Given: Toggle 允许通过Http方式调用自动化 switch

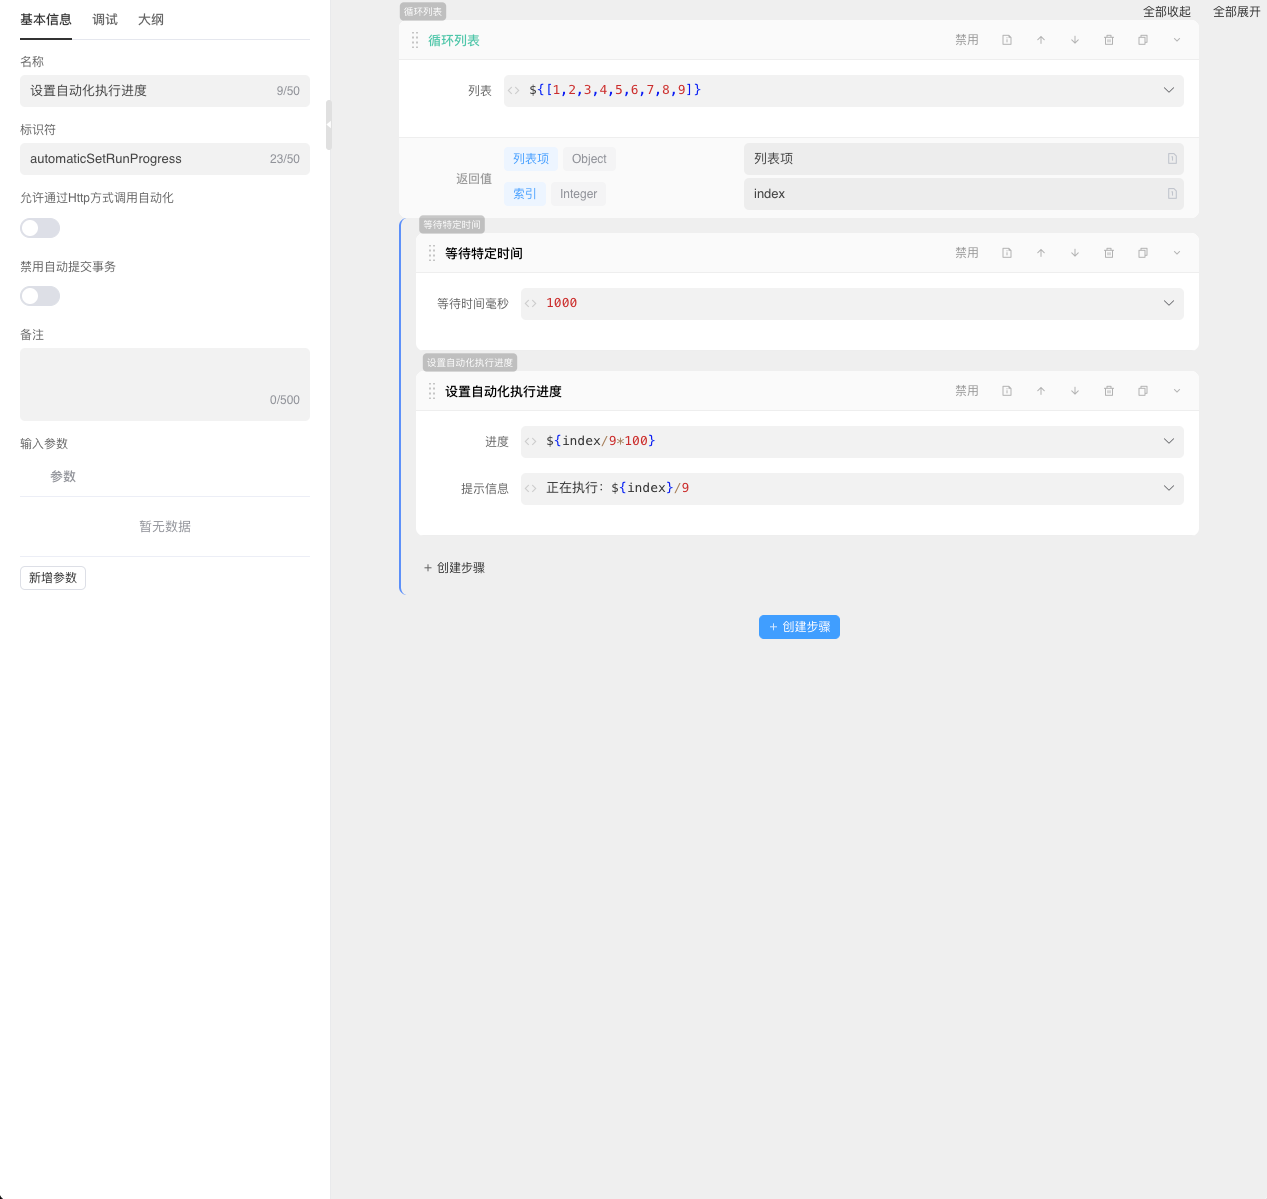Looking at the screenshot, I should (x=40, y=228).
